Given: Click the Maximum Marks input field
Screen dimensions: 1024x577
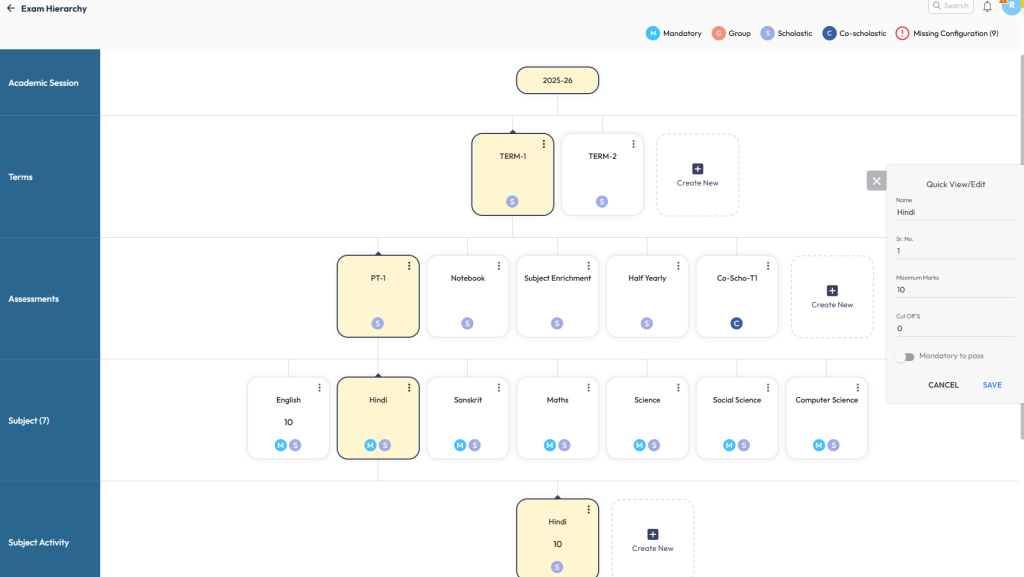Looking at the screenshot, I should point(955,290).
